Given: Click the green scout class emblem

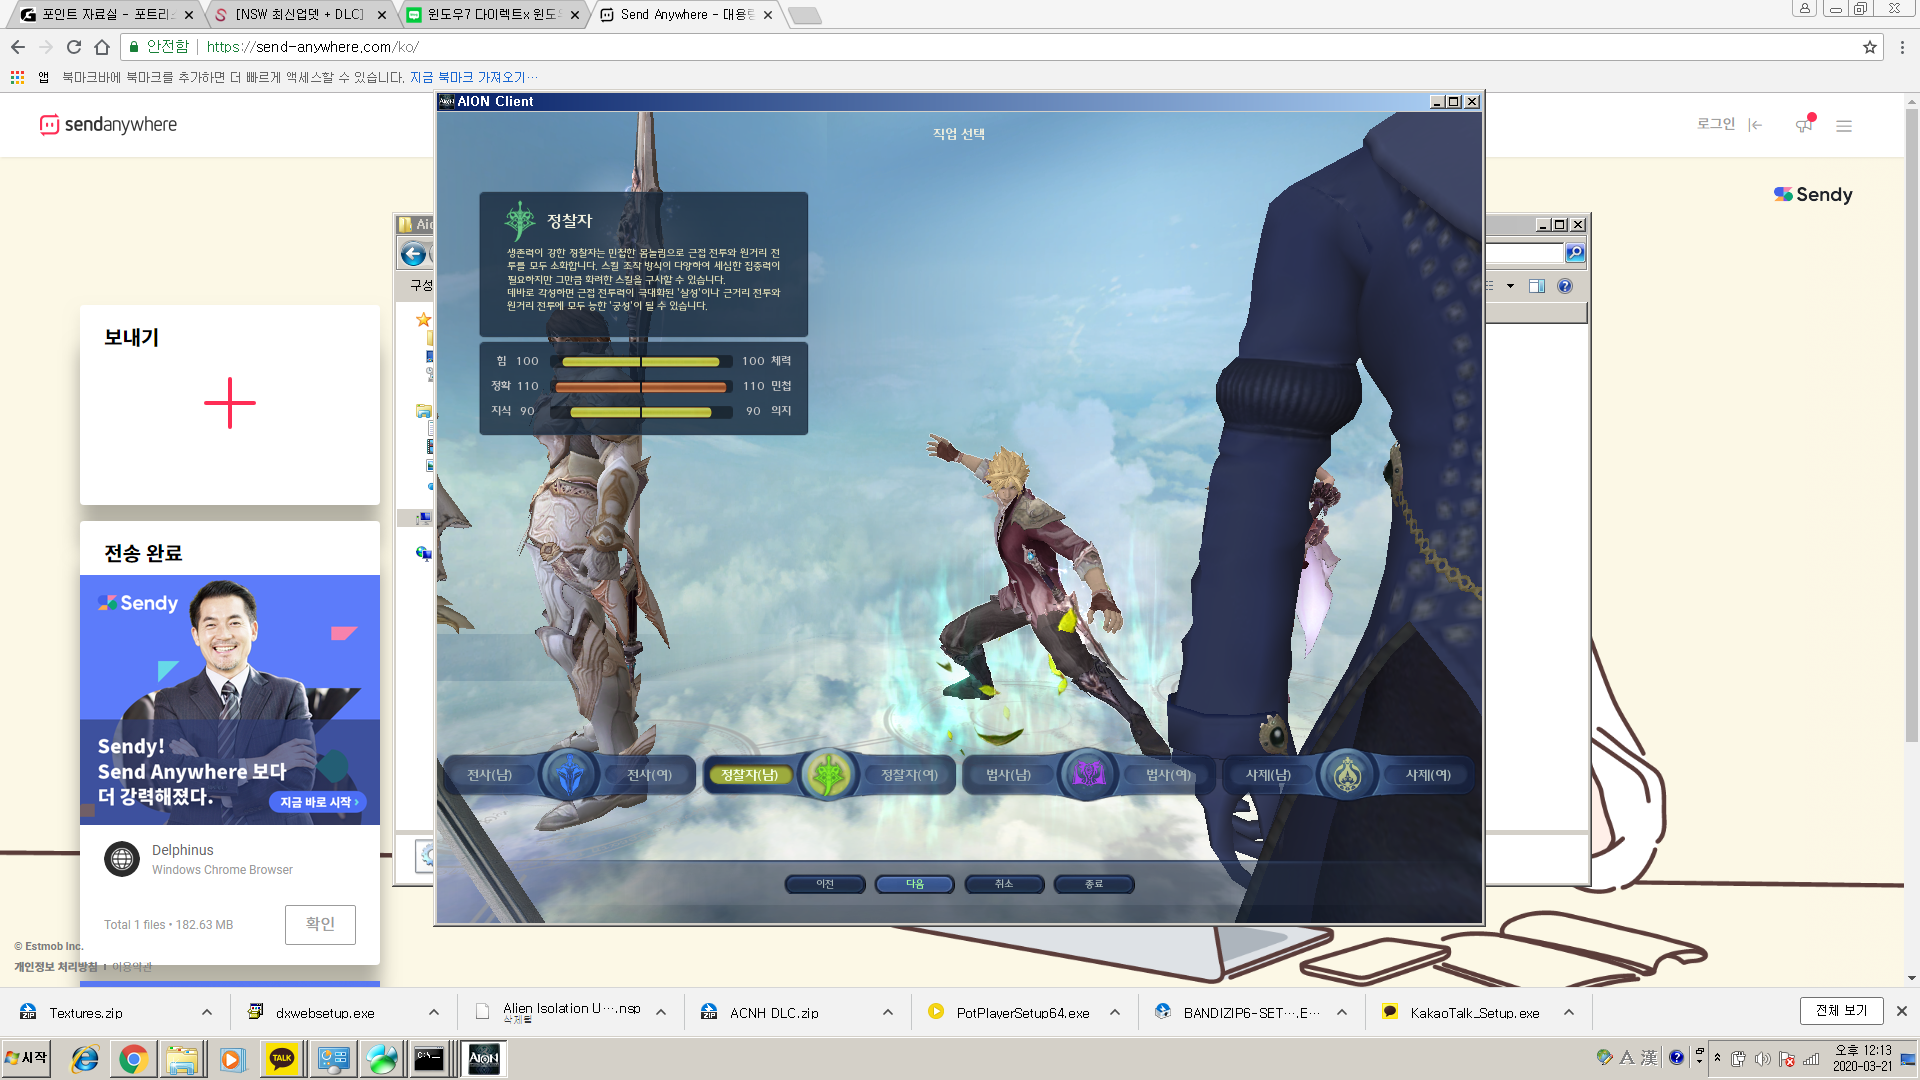Looking at the screenshot, I should [x=828, y=775].
